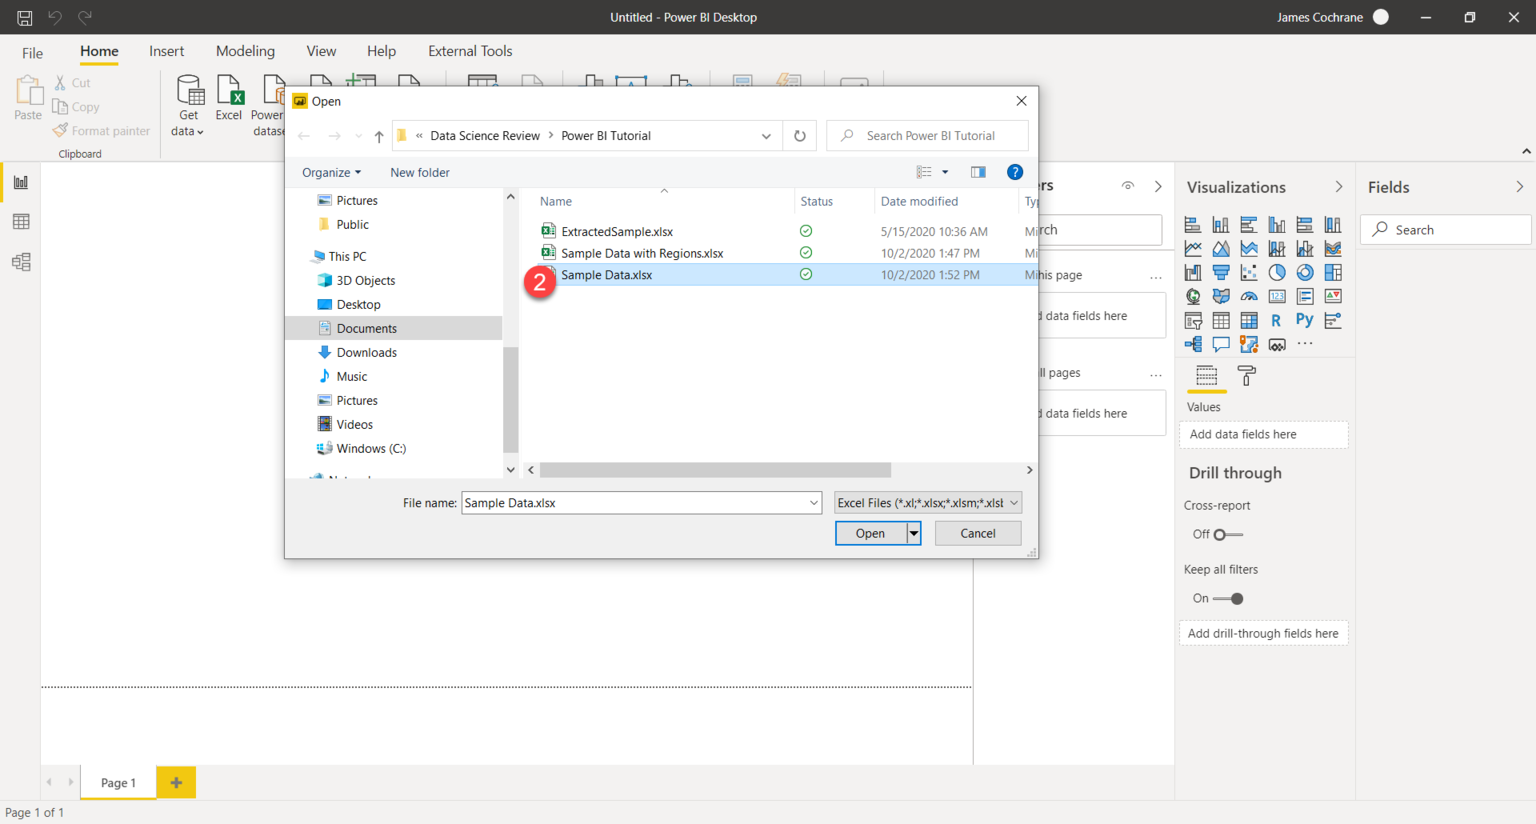
Task: Select the Map visualization globe icon
Action: [x=1193, y=296]
